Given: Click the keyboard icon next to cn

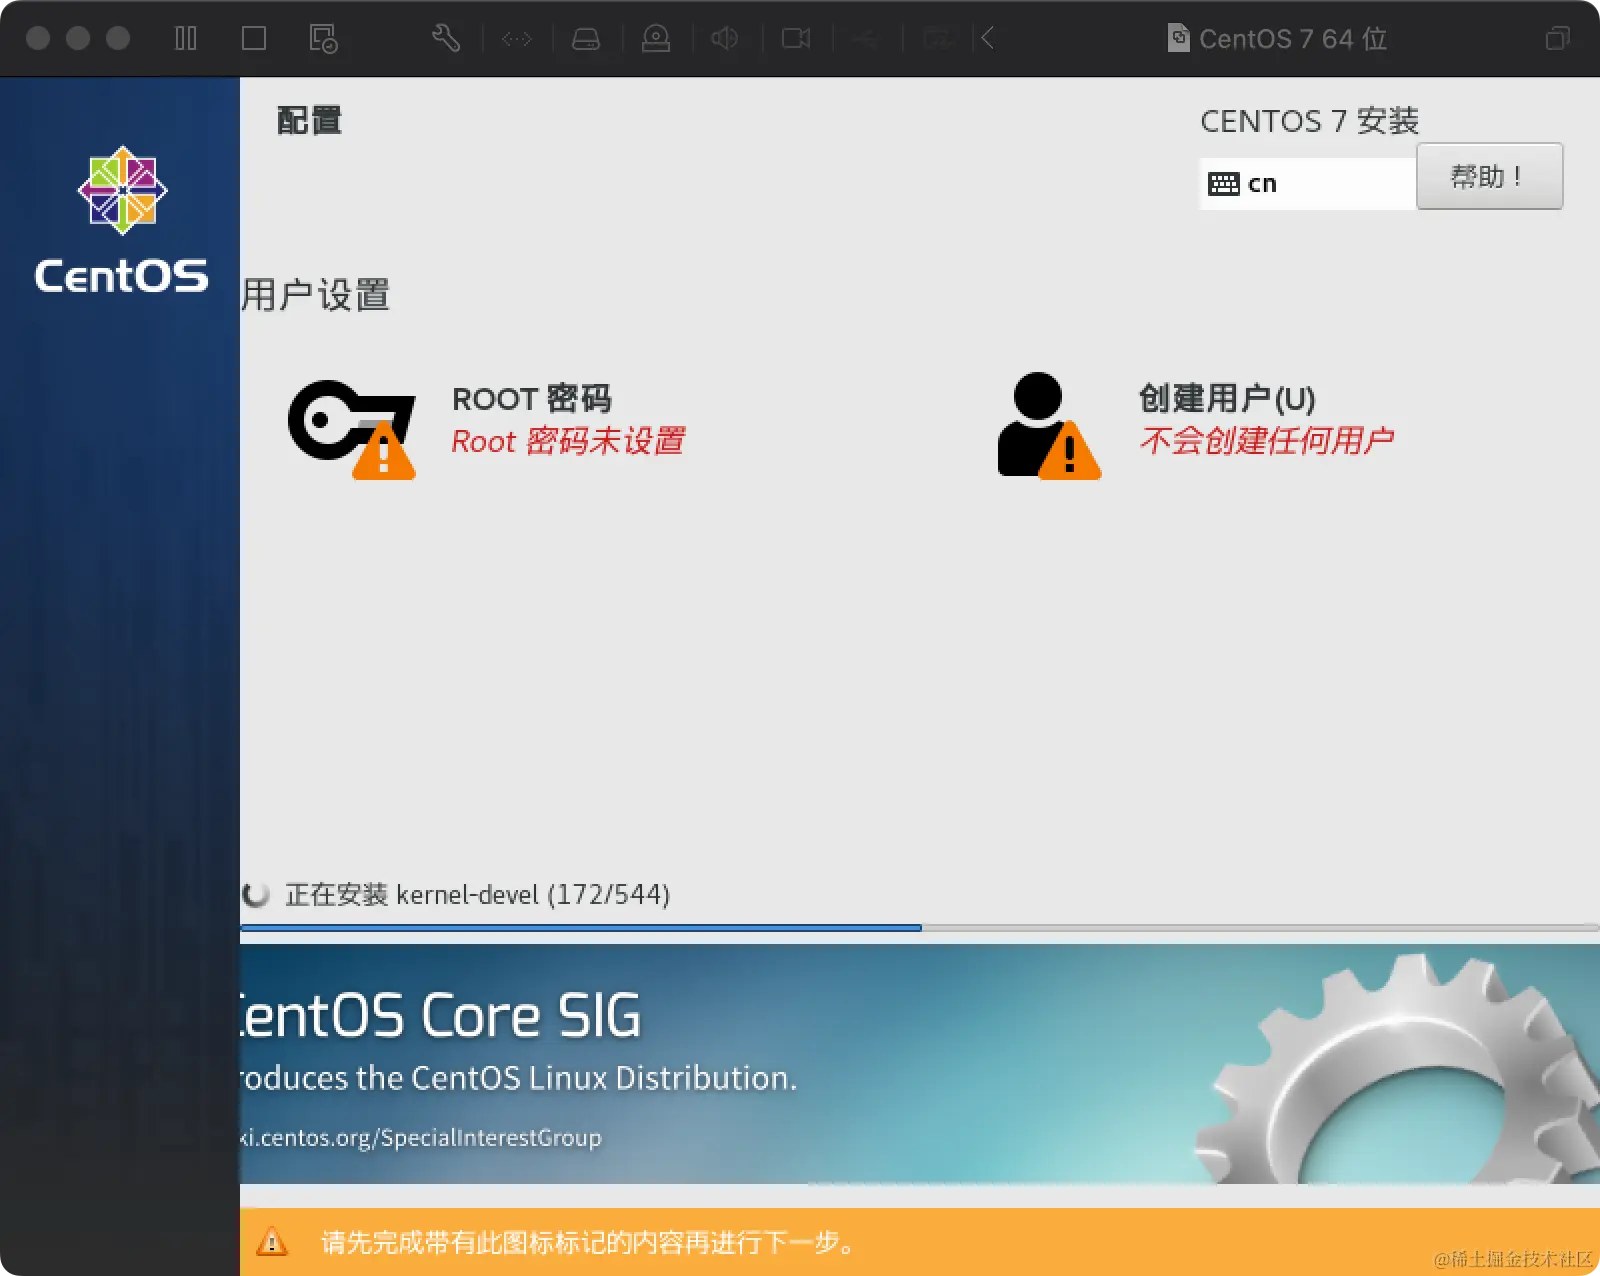Looking at the screenshot, I should (x=1224, y=184).
